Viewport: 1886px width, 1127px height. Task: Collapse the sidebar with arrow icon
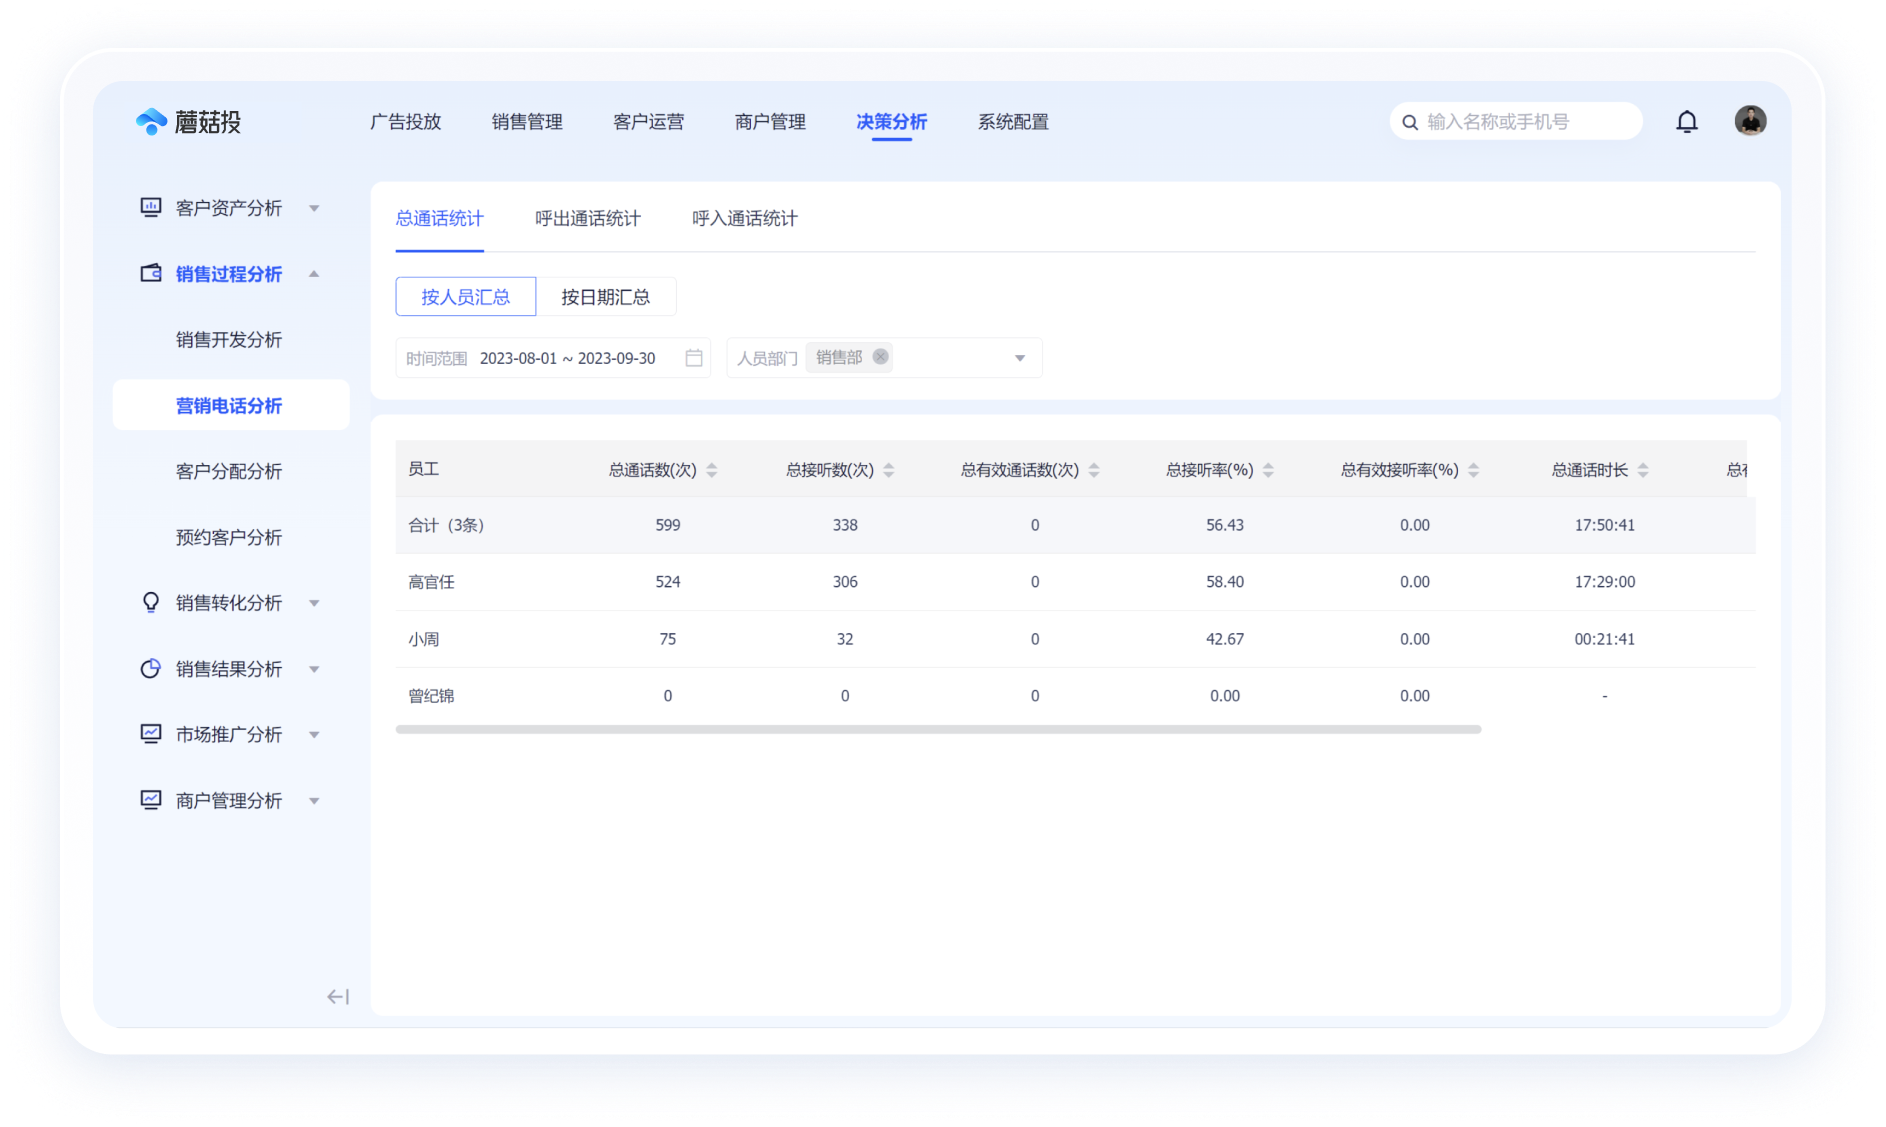(338, 996)
